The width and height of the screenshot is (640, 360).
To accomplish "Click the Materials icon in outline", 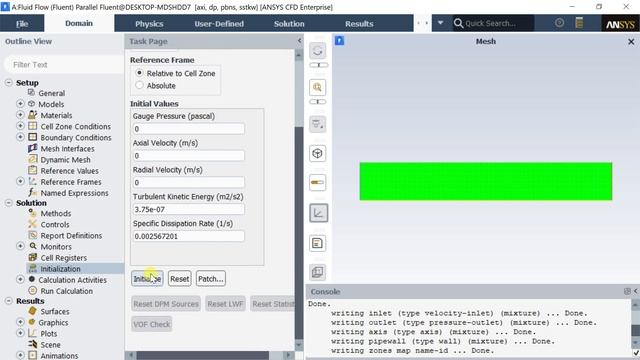I will point(33,115).
